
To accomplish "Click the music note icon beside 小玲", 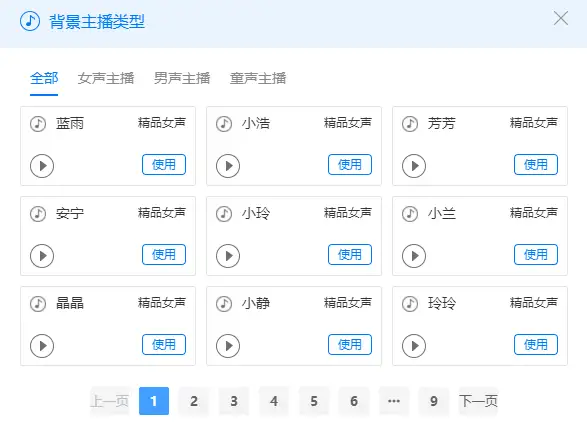I will [x=224, y=214].
